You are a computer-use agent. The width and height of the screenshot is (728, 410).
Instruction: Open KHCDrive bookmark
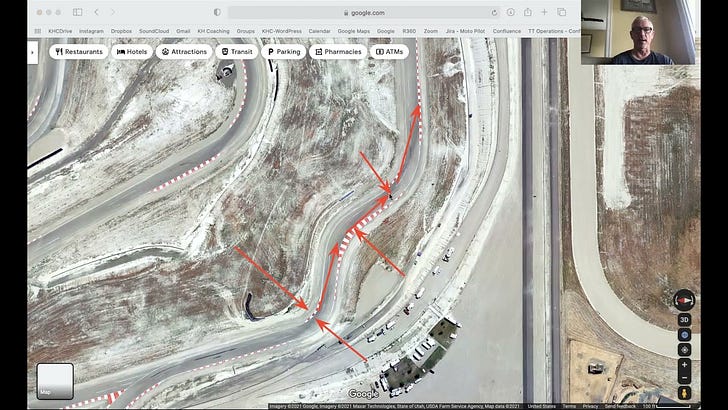click(60, 31)
